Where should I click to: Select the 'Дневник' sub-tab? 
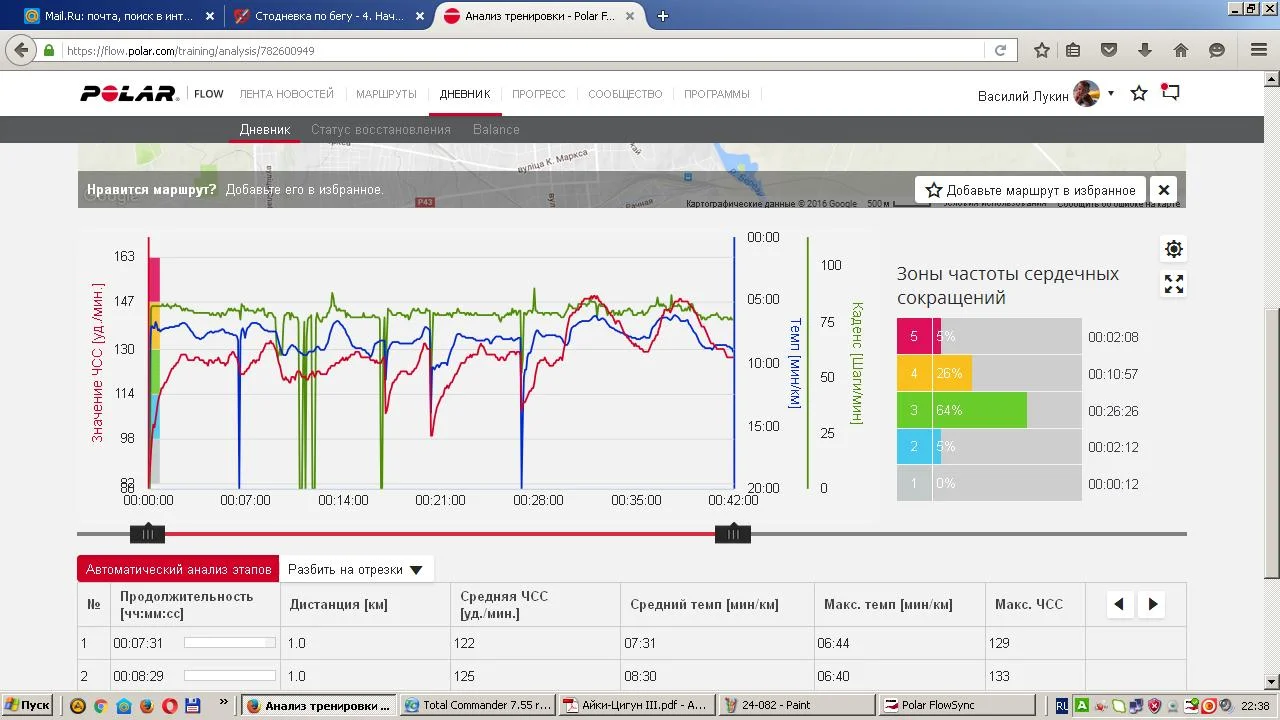coord(265,129)
